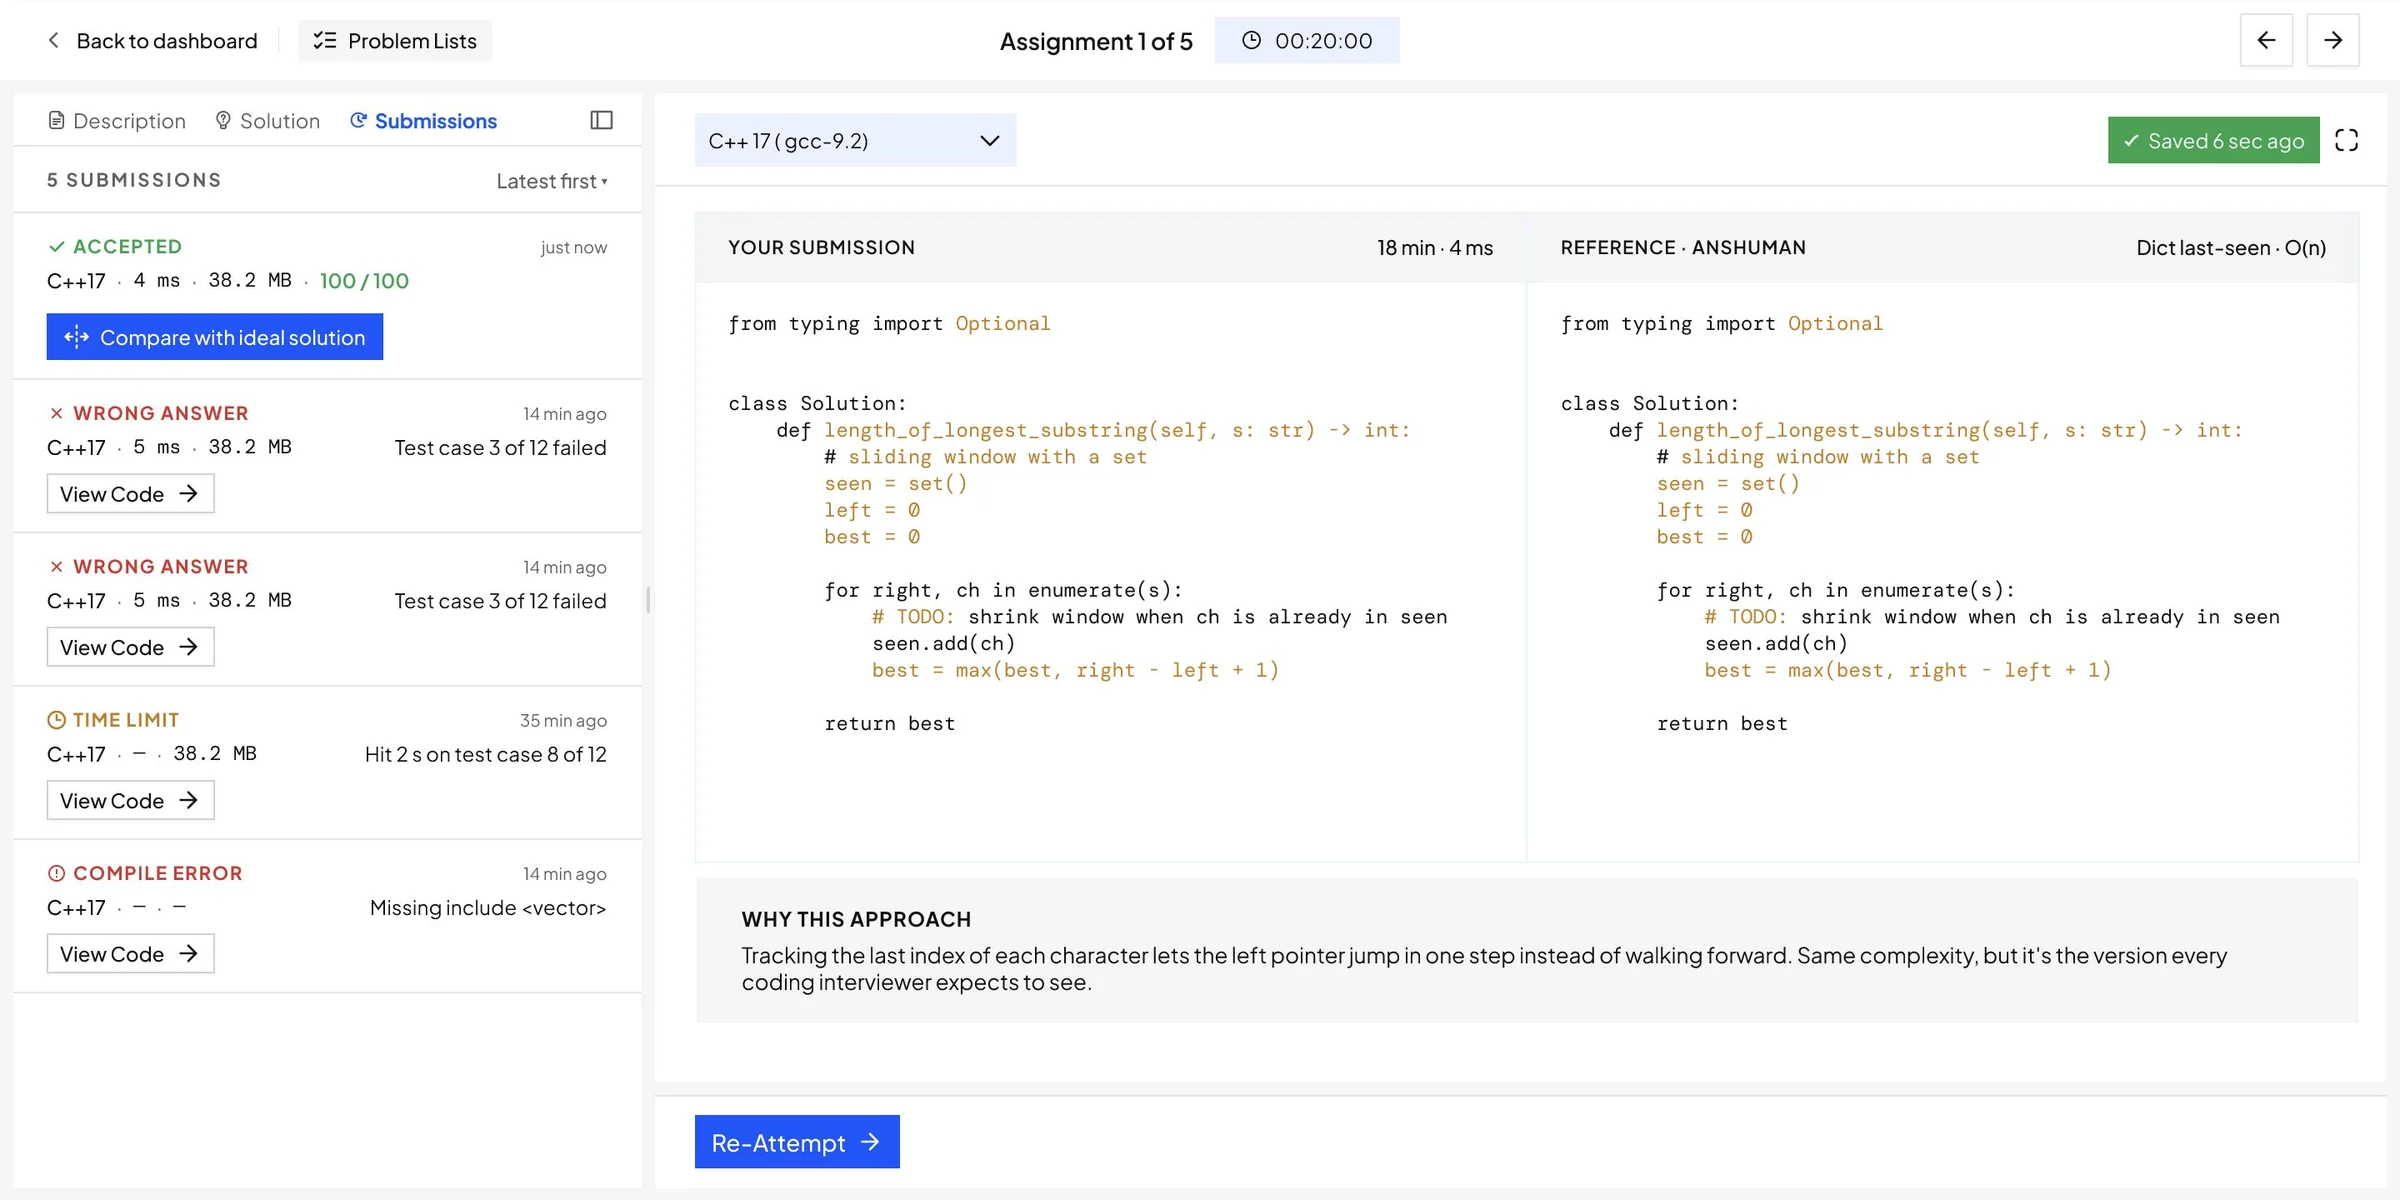The image size is (2400, 1200).
Task: Go Back to dashboard
Action: (x=152, y=41)
